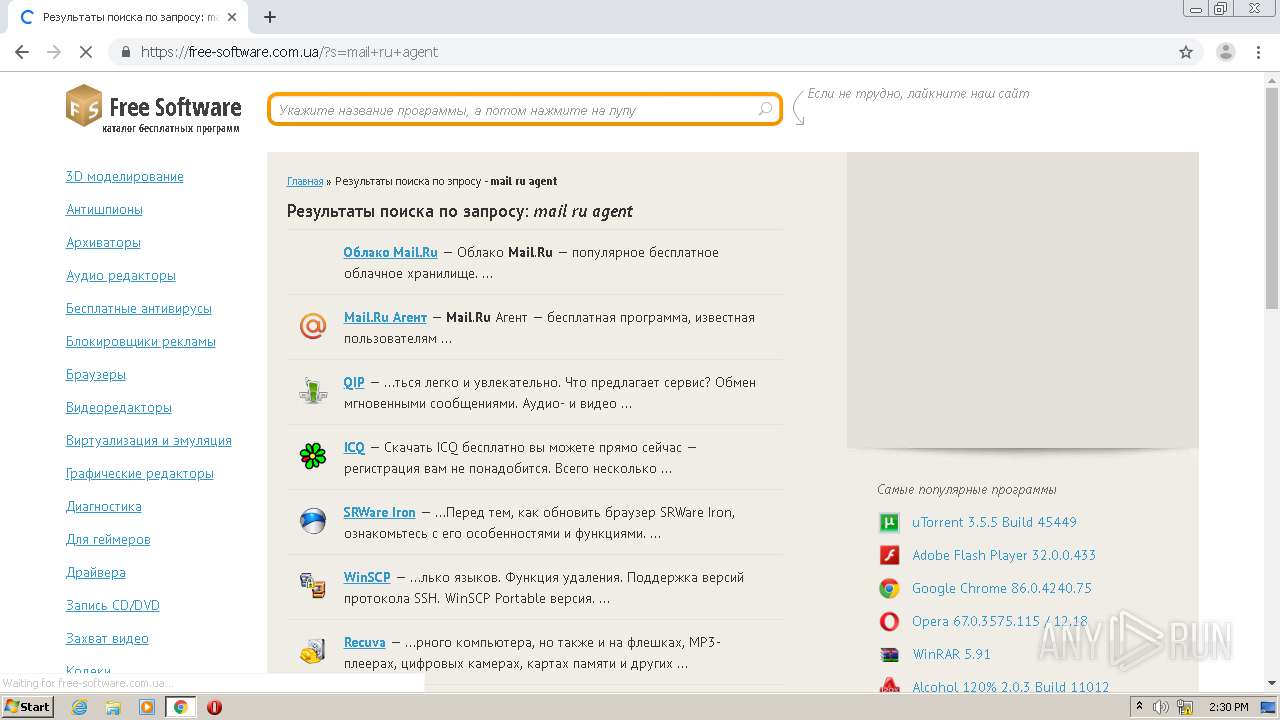Open the Виртуализация и эмуляция category

[x=149, y=440]
